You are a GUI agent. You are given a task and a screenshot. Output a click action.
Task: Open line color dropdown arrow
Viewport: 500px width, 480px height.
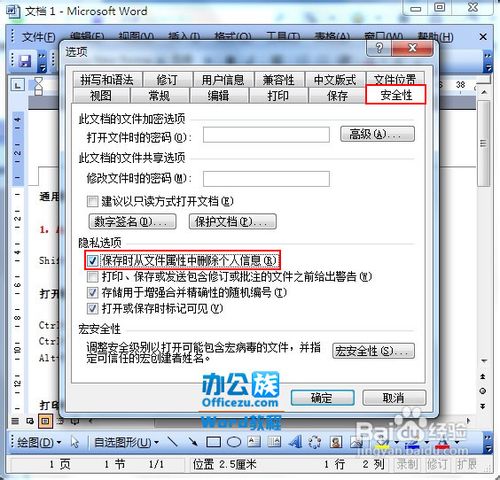tap(427, 442)
